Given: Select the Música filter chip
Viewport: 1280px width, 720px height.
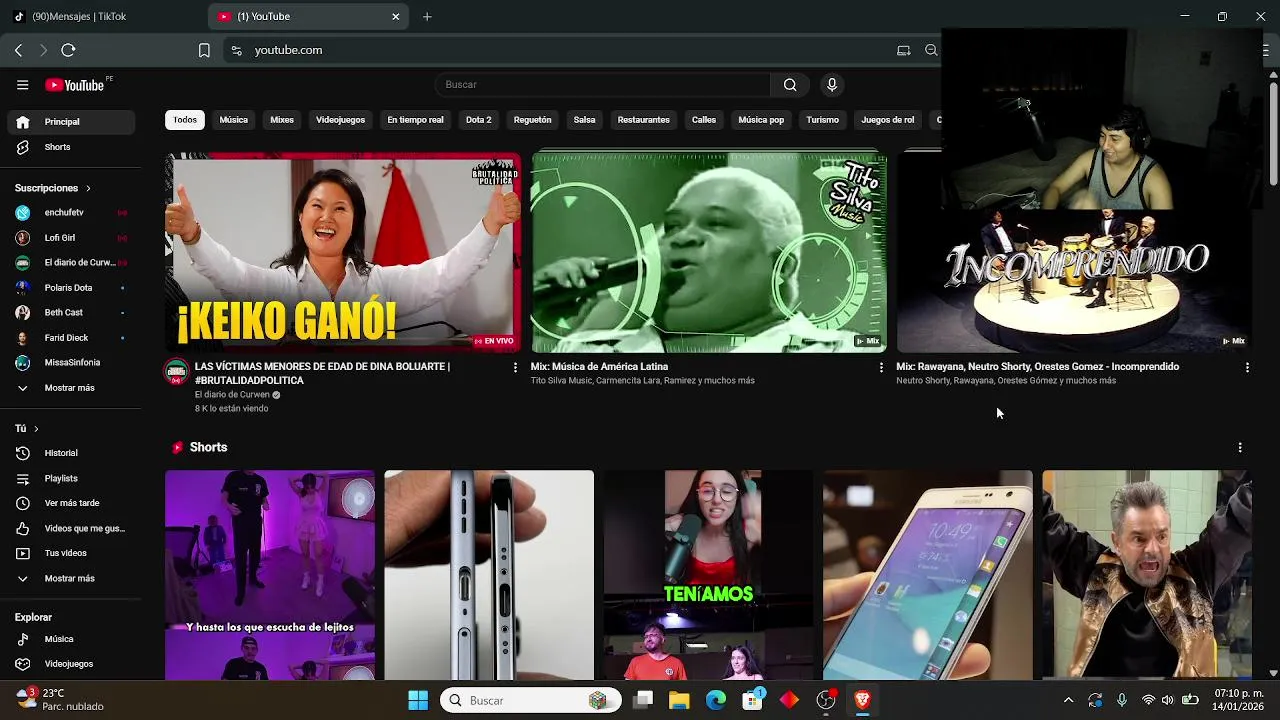Looking at the screenshot, I should point(234,120).
